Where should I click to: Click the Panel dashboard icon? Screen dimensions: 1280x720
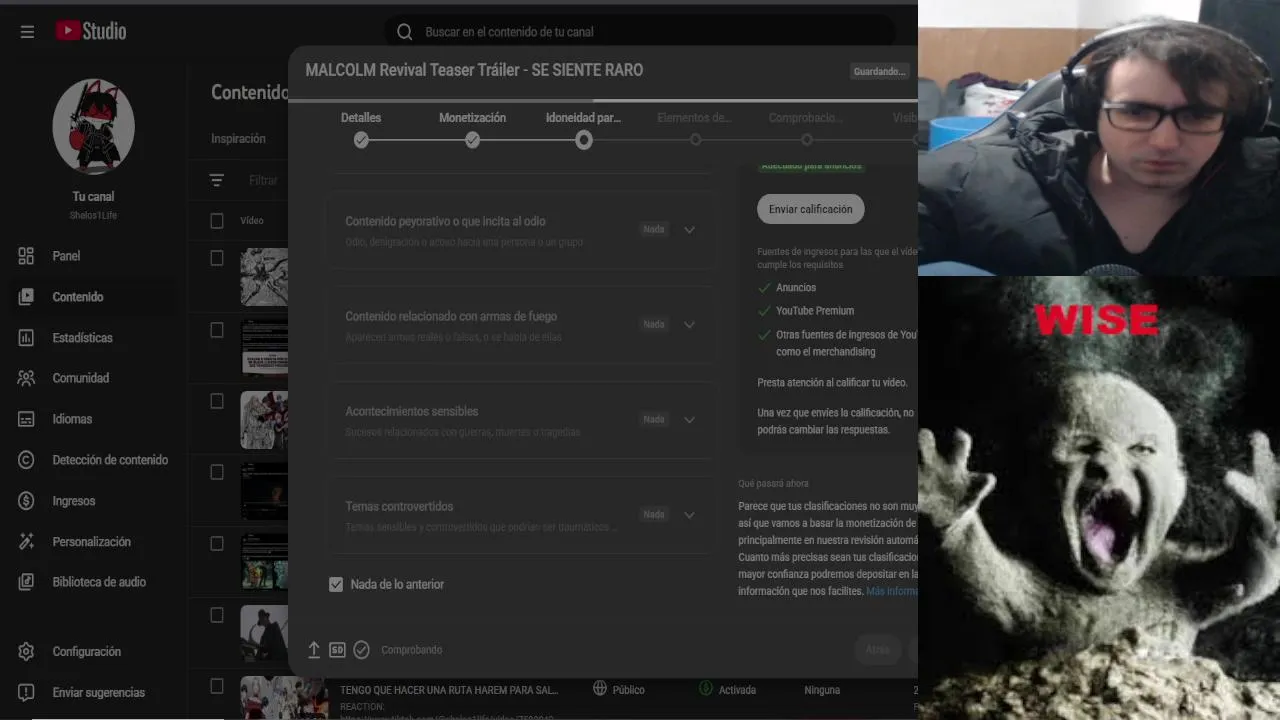(26, 256)
